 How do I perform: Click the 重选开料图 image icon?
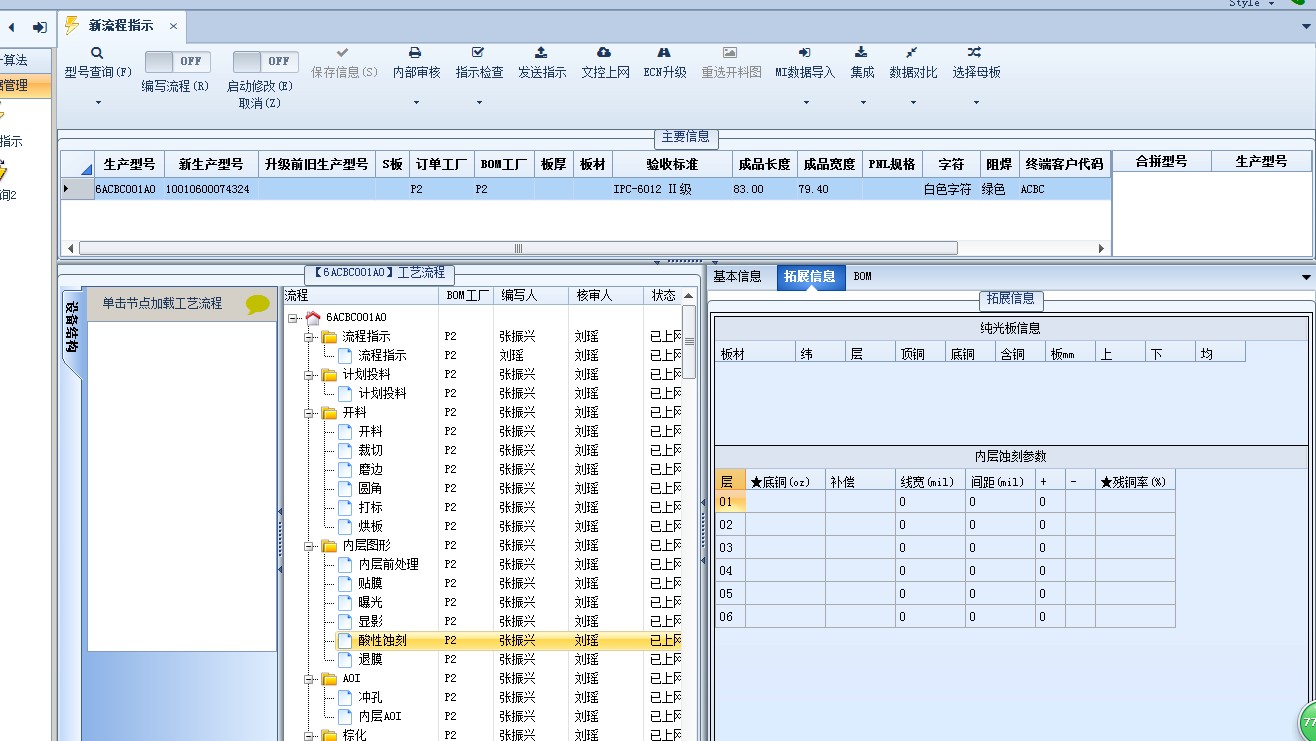tap(730, 53)
